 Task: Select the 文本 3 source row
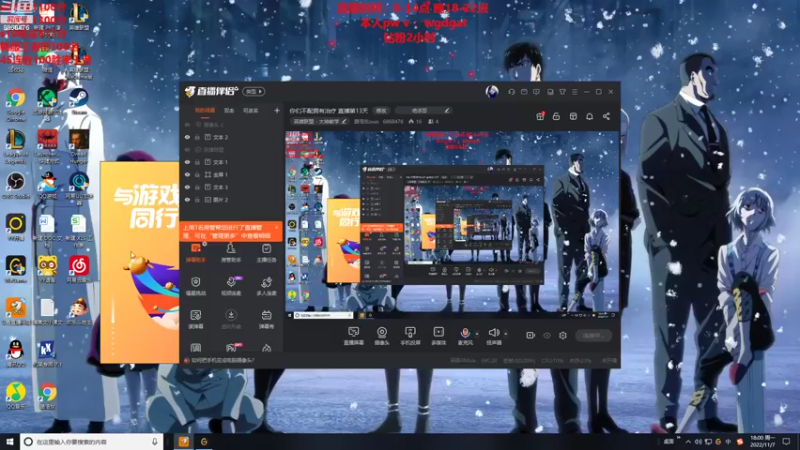[x=231, y=187]
